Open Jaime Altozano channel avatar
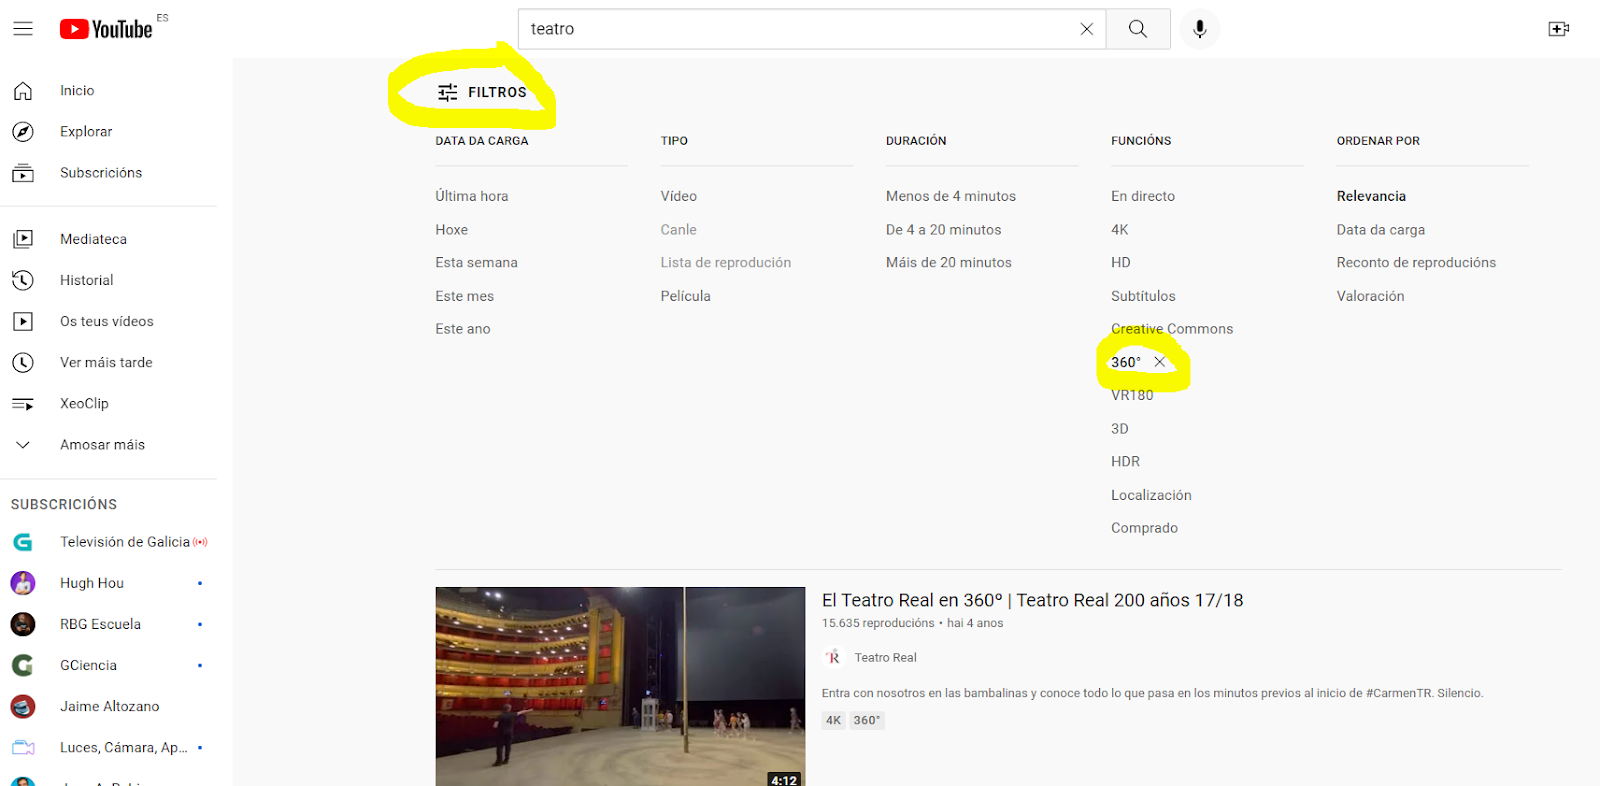 coord(23,706)
